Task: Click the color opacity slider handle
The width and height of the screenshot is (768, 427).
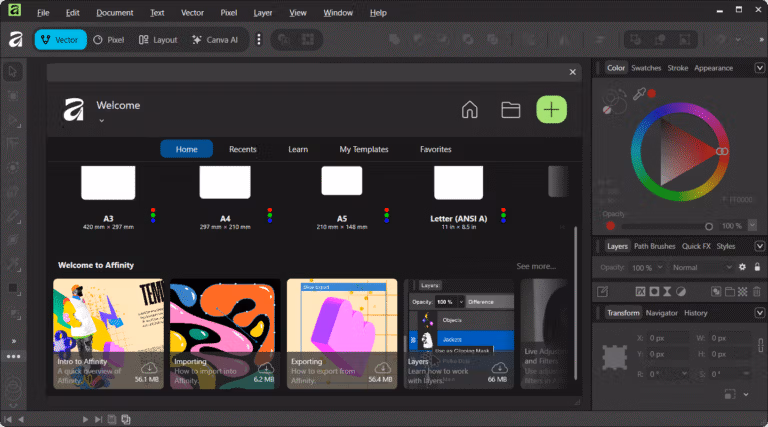Action: click(x=709, y=226)
